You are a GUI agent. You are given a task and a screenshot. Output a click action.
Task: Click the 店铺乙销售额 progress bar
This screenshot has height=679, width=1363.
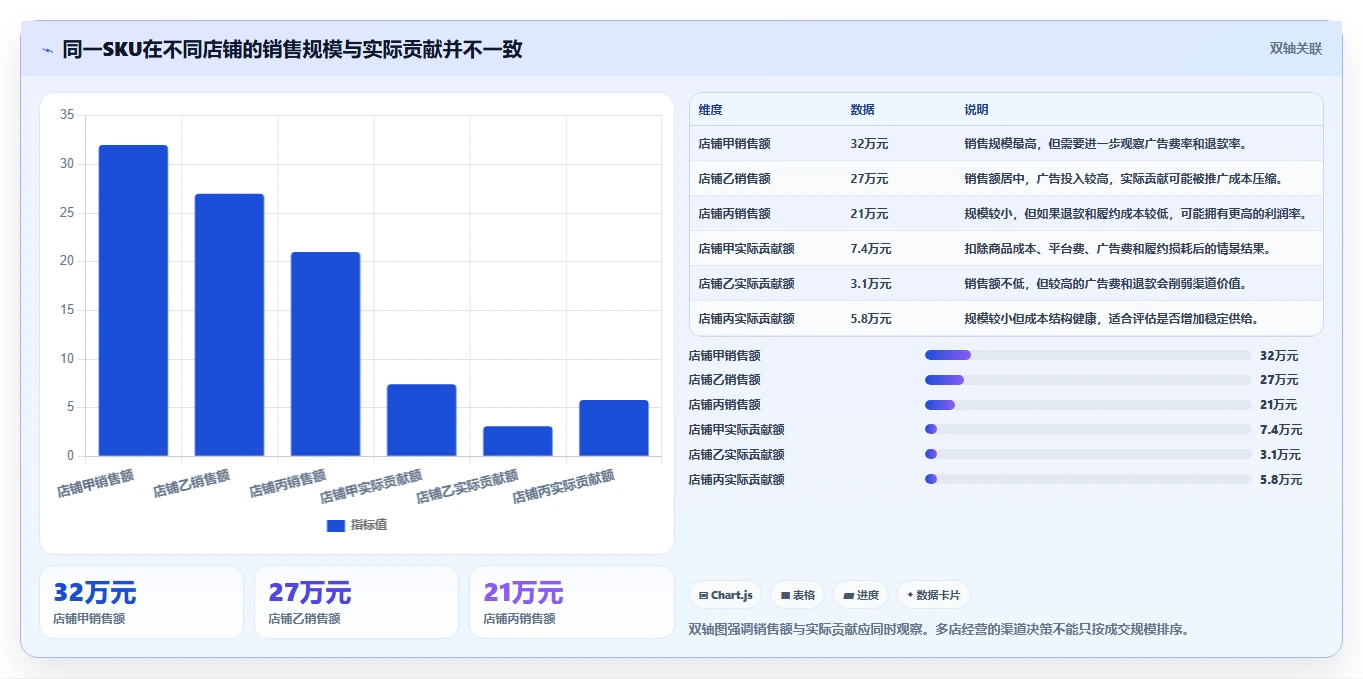(1088, 380)
